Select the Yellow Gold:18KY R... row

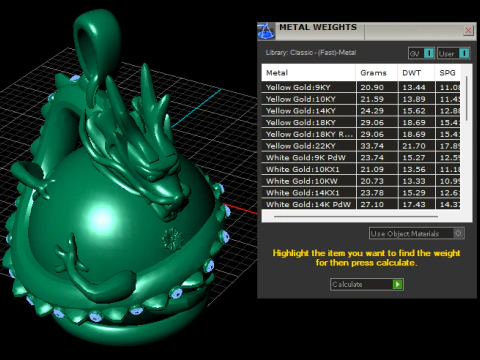pos(361,134)
